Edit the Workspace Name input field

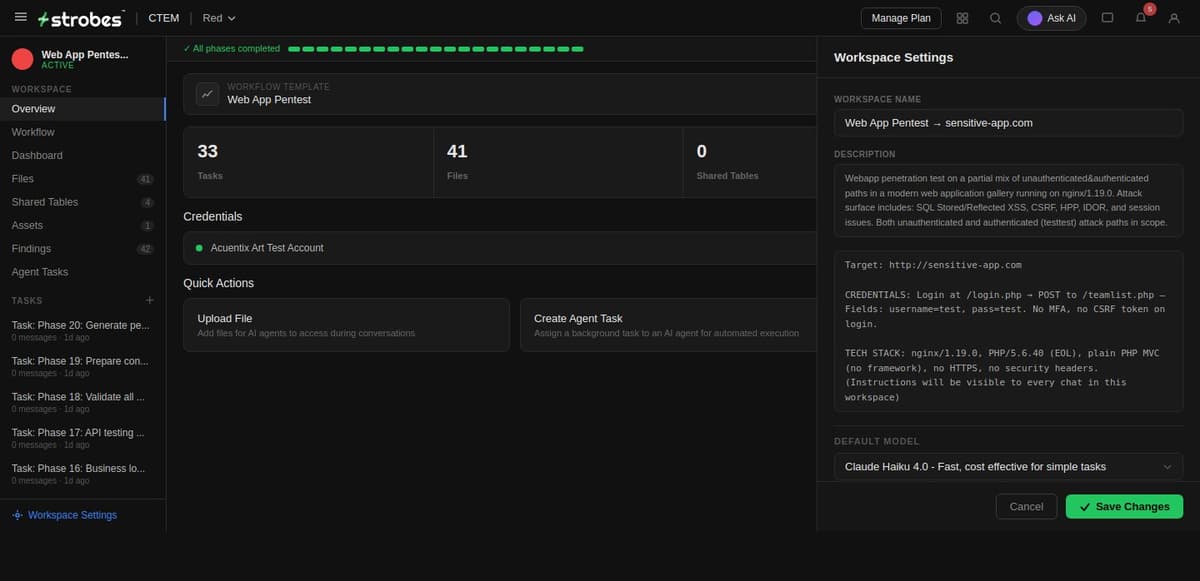(x=1008, y=123)
